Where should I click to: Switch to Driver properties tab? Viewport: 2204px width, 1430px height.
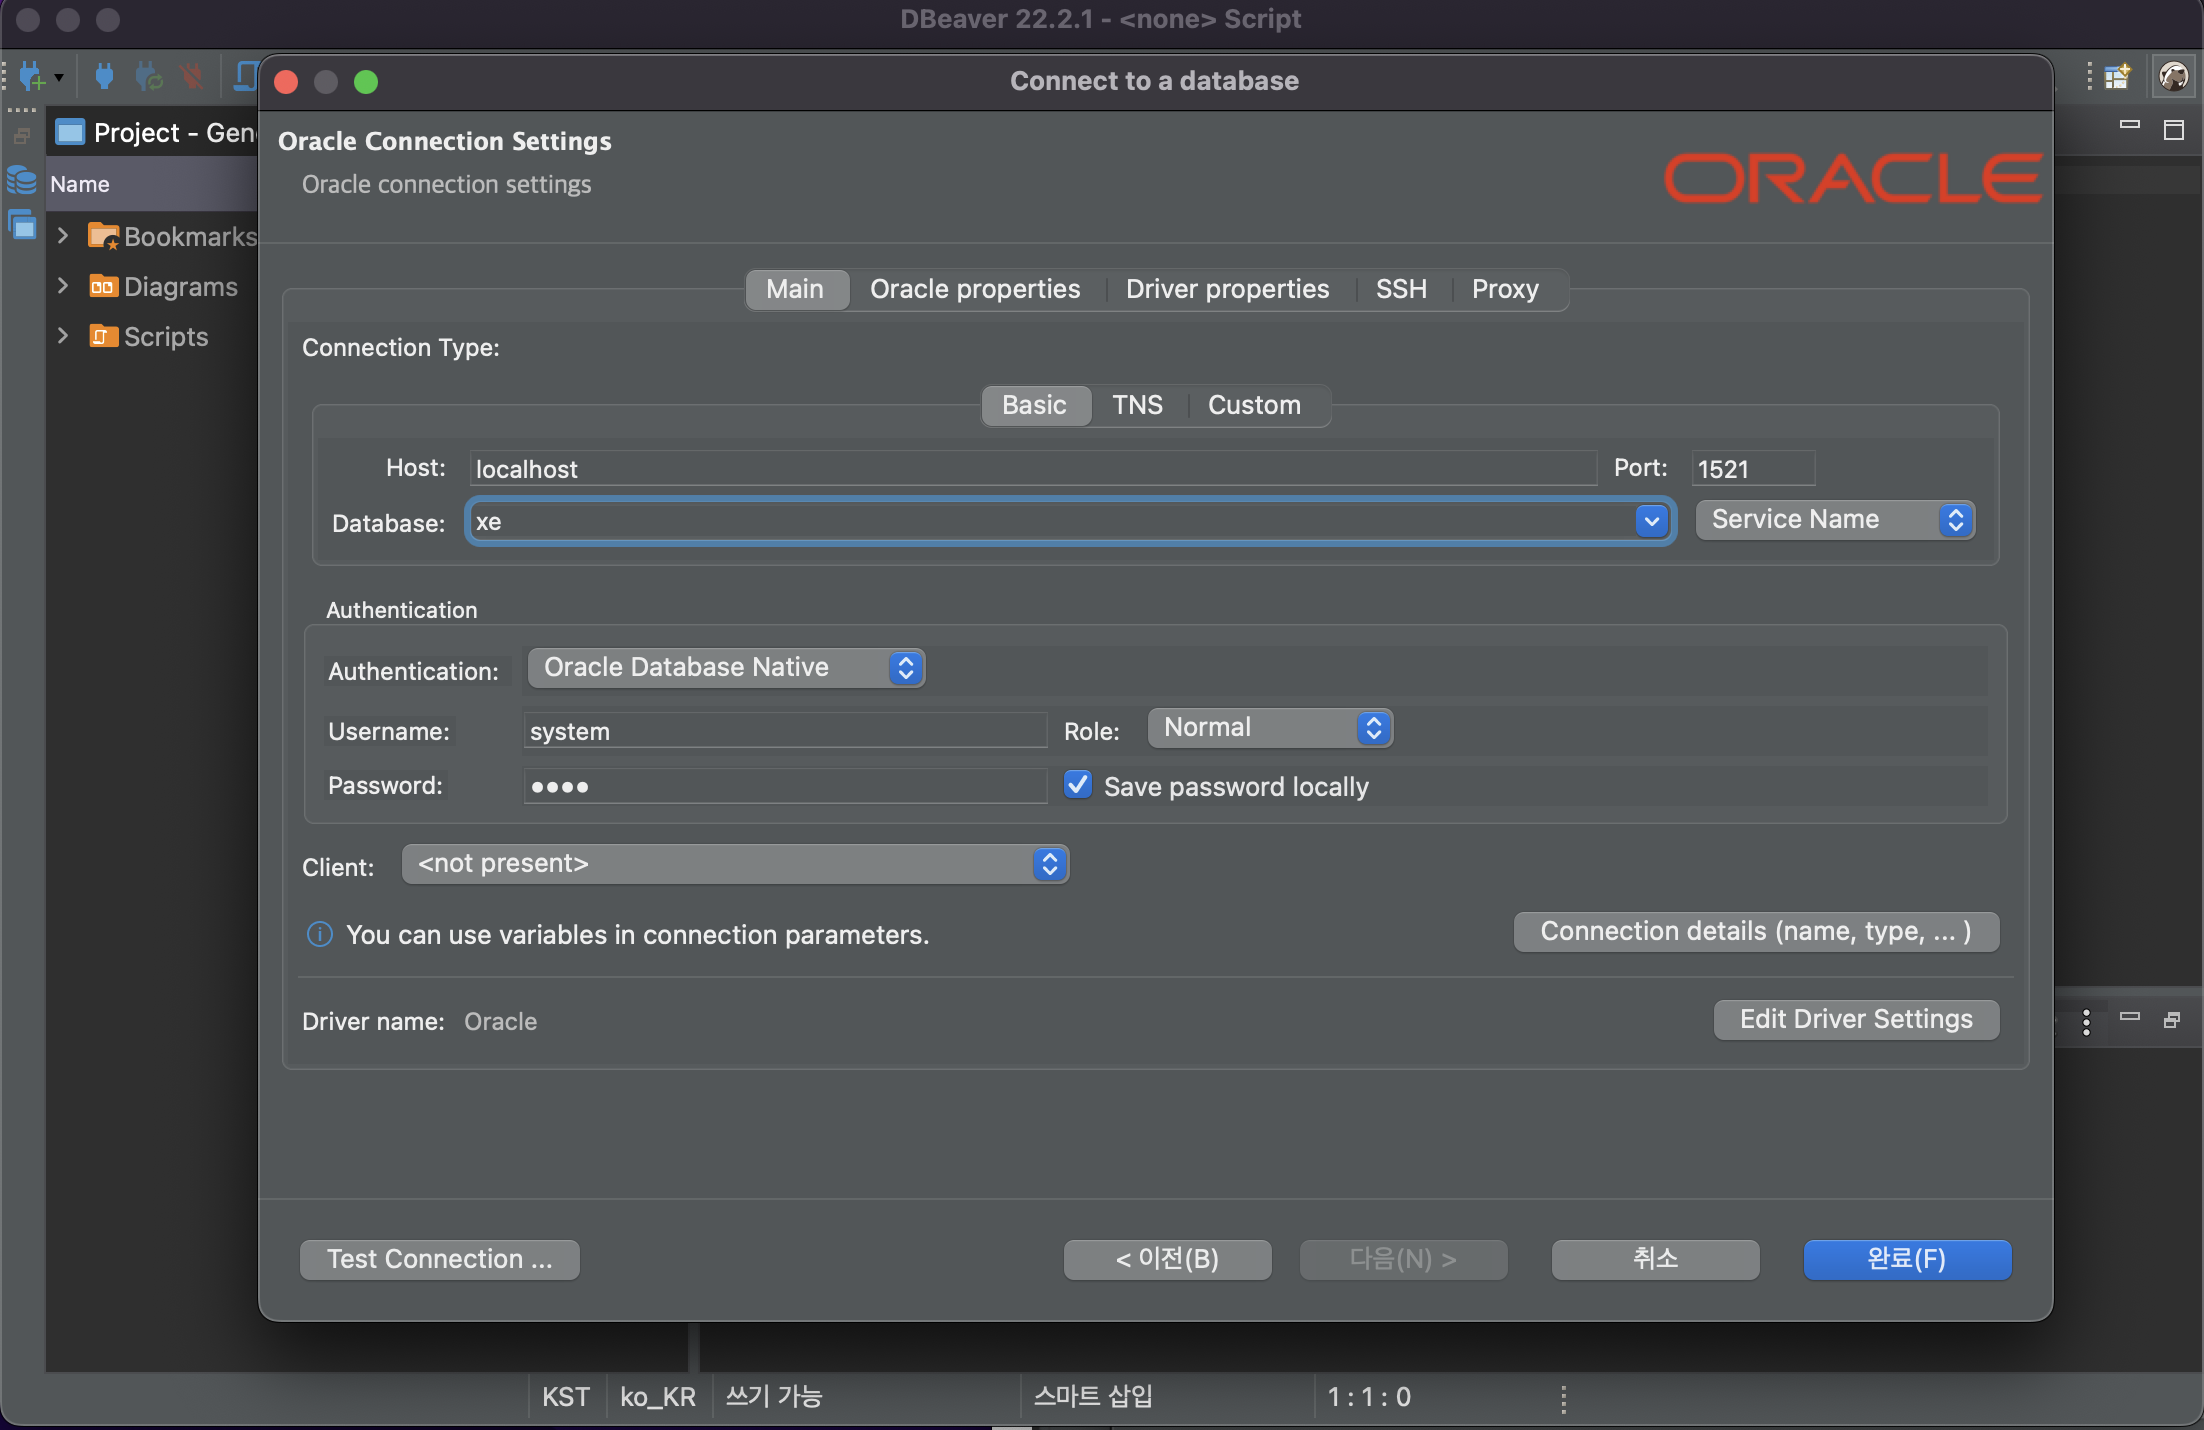click(1227, 289)
